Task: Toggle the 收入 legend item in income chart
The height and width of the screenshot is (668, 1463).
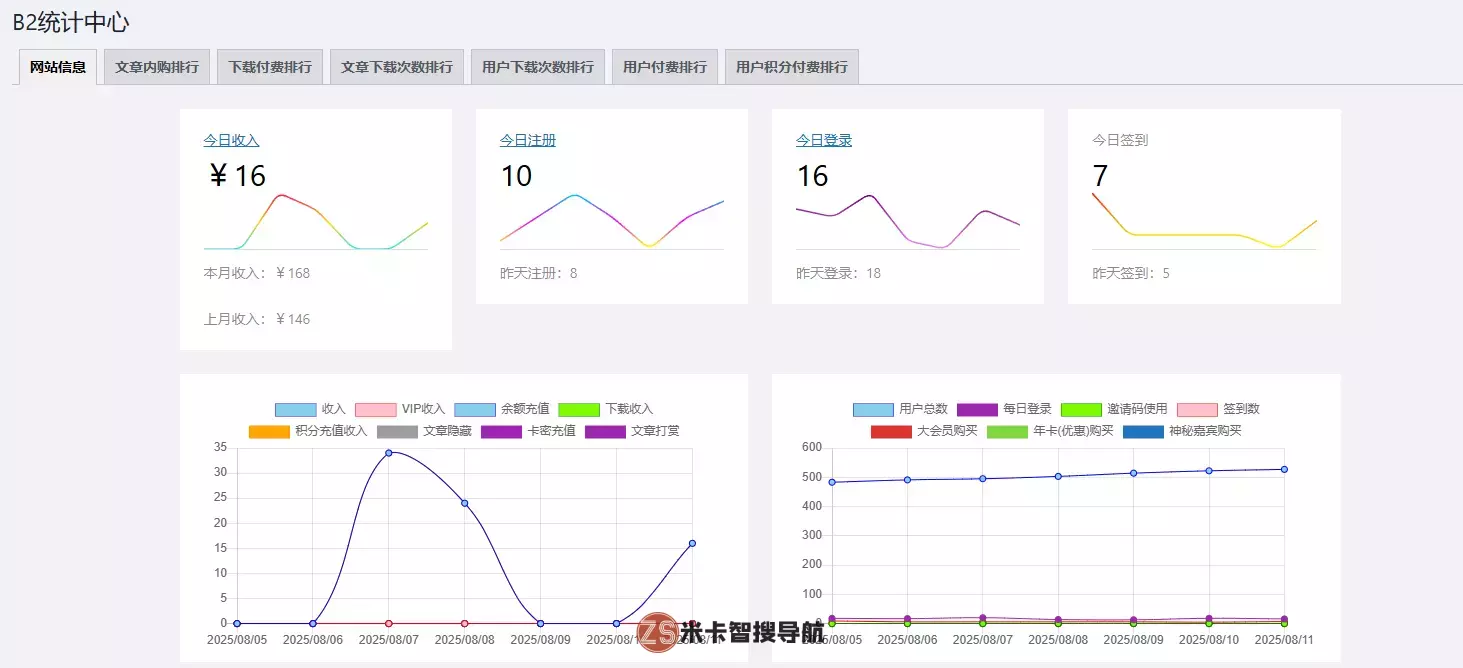Action: (x=310, y=409)
